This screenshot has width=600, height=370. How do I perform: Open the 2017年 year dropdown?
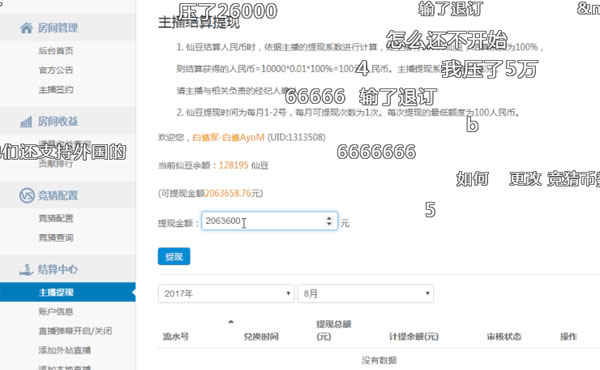click(x=226, y=293)
